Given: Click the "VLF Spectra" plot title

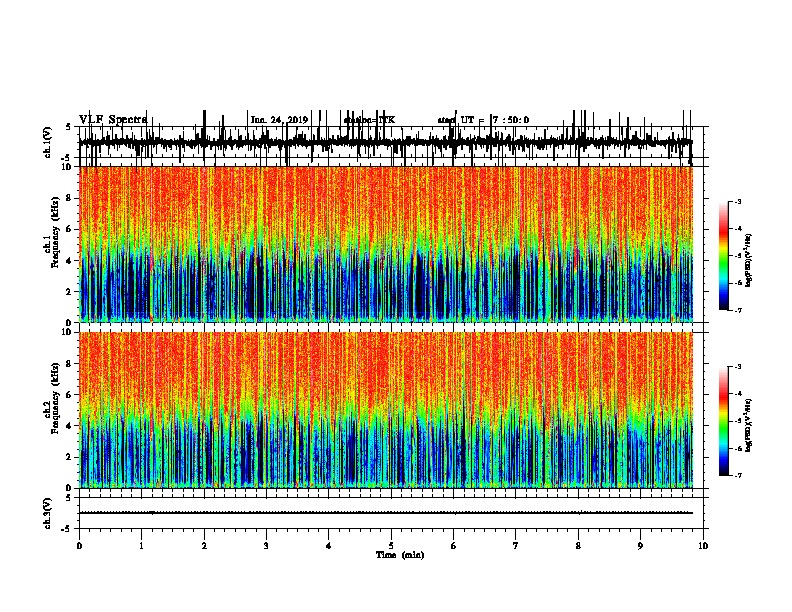Looking at the screenshot, I should point(113,119).
